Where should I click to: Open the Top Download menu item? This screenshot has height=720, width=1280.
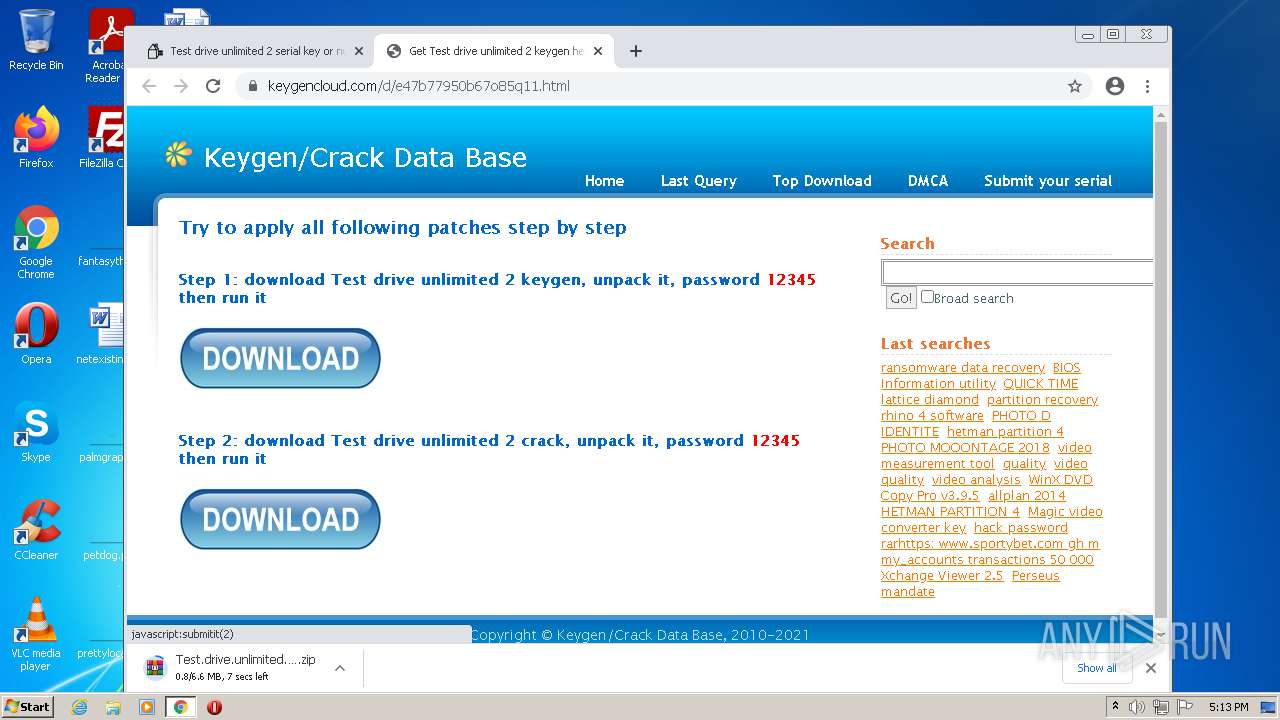pos(822,181)
